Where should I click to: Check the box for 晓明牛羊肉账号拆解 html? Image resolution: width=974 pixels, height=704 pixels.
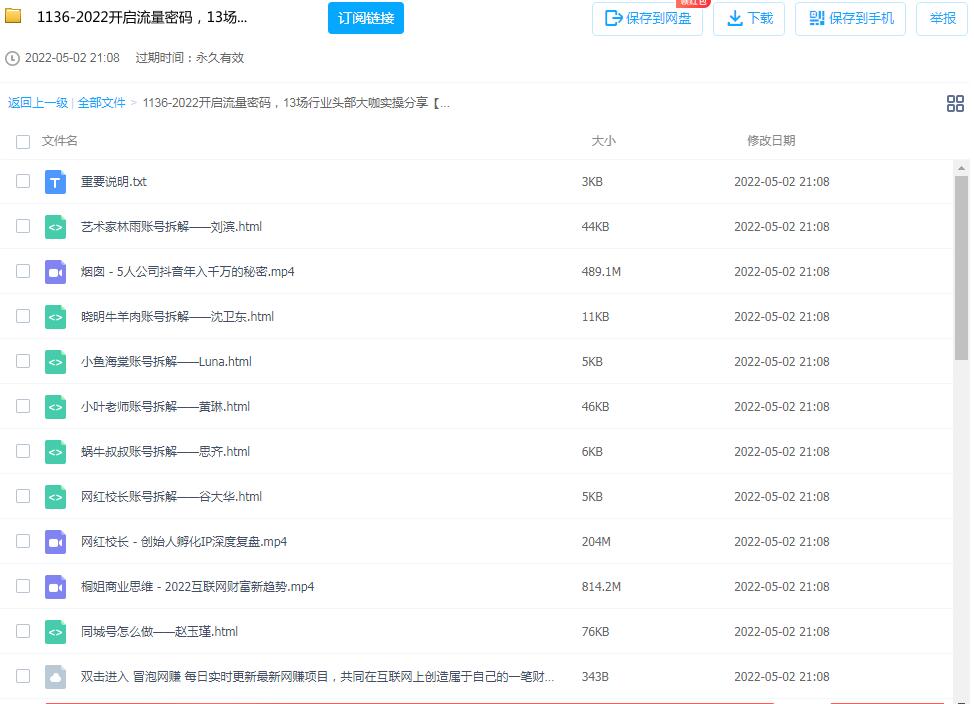tap(23, 316)
